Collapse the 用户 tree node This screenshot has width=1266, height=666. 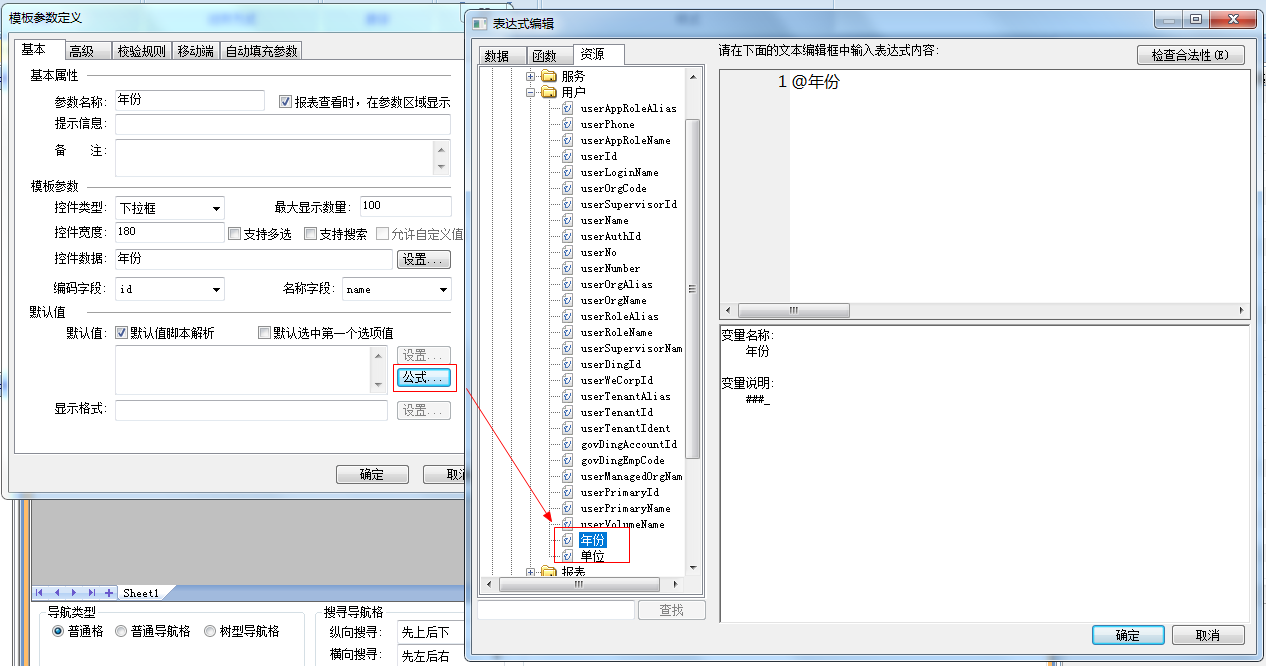click(532, 92)
